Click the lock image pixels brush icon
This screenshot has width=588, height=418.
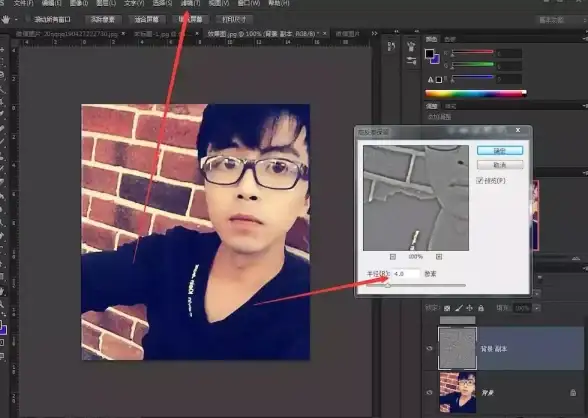[459, 308]
